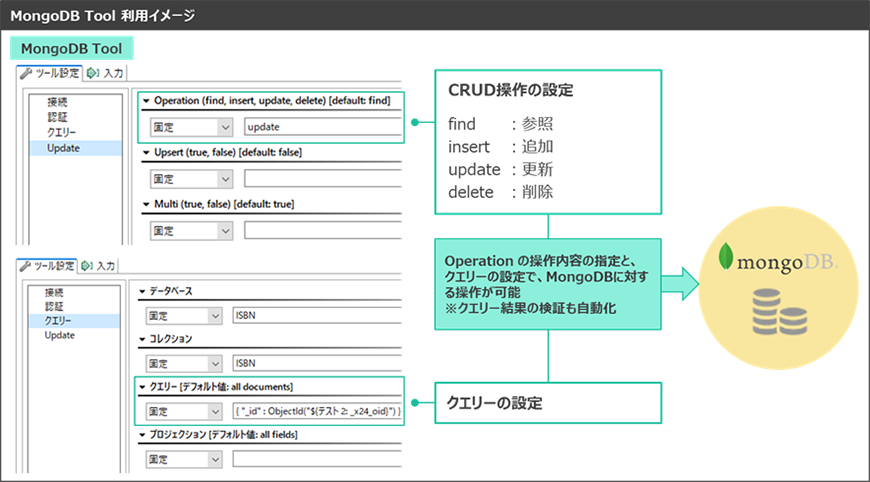Image resolution: width=870 pixels, height=482 pixels.
Task: Click the update : 更新 line
Action: [x=500, y=169]
